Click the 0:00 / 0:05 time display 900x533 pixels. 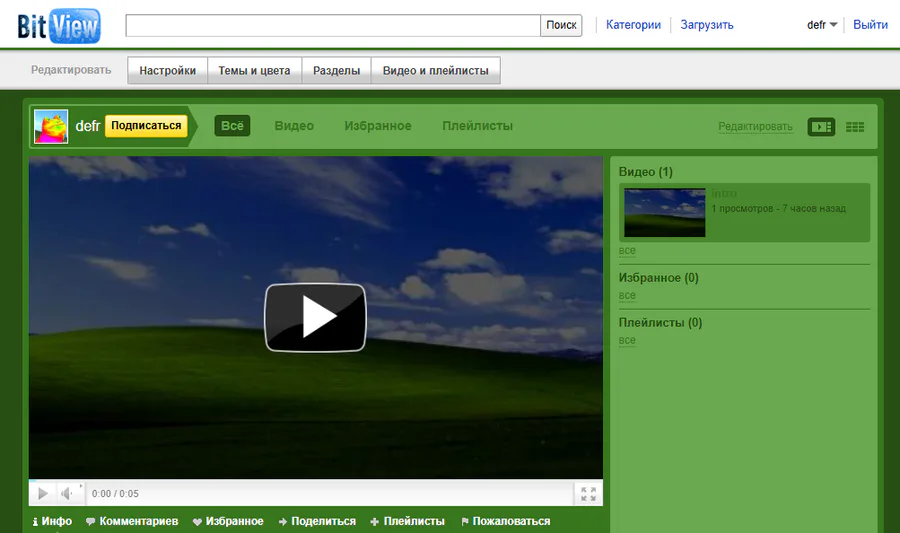coord(115,493)
